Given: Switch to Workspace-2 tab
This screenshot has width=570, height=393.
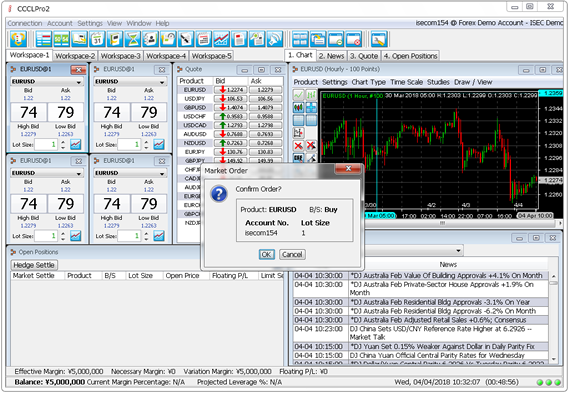Looking at the screenshot, I should pos(75,56).
